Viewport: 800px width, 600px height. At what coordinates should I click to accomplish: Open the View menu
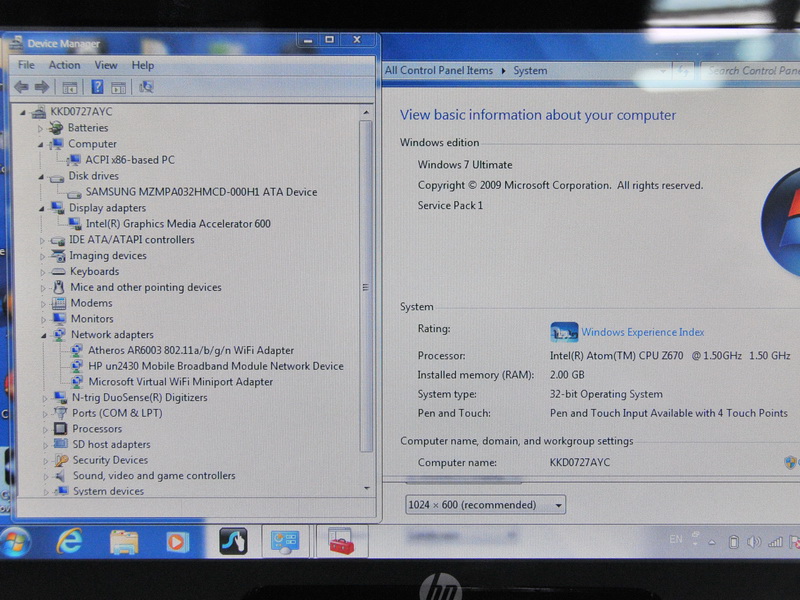point(106,65)
